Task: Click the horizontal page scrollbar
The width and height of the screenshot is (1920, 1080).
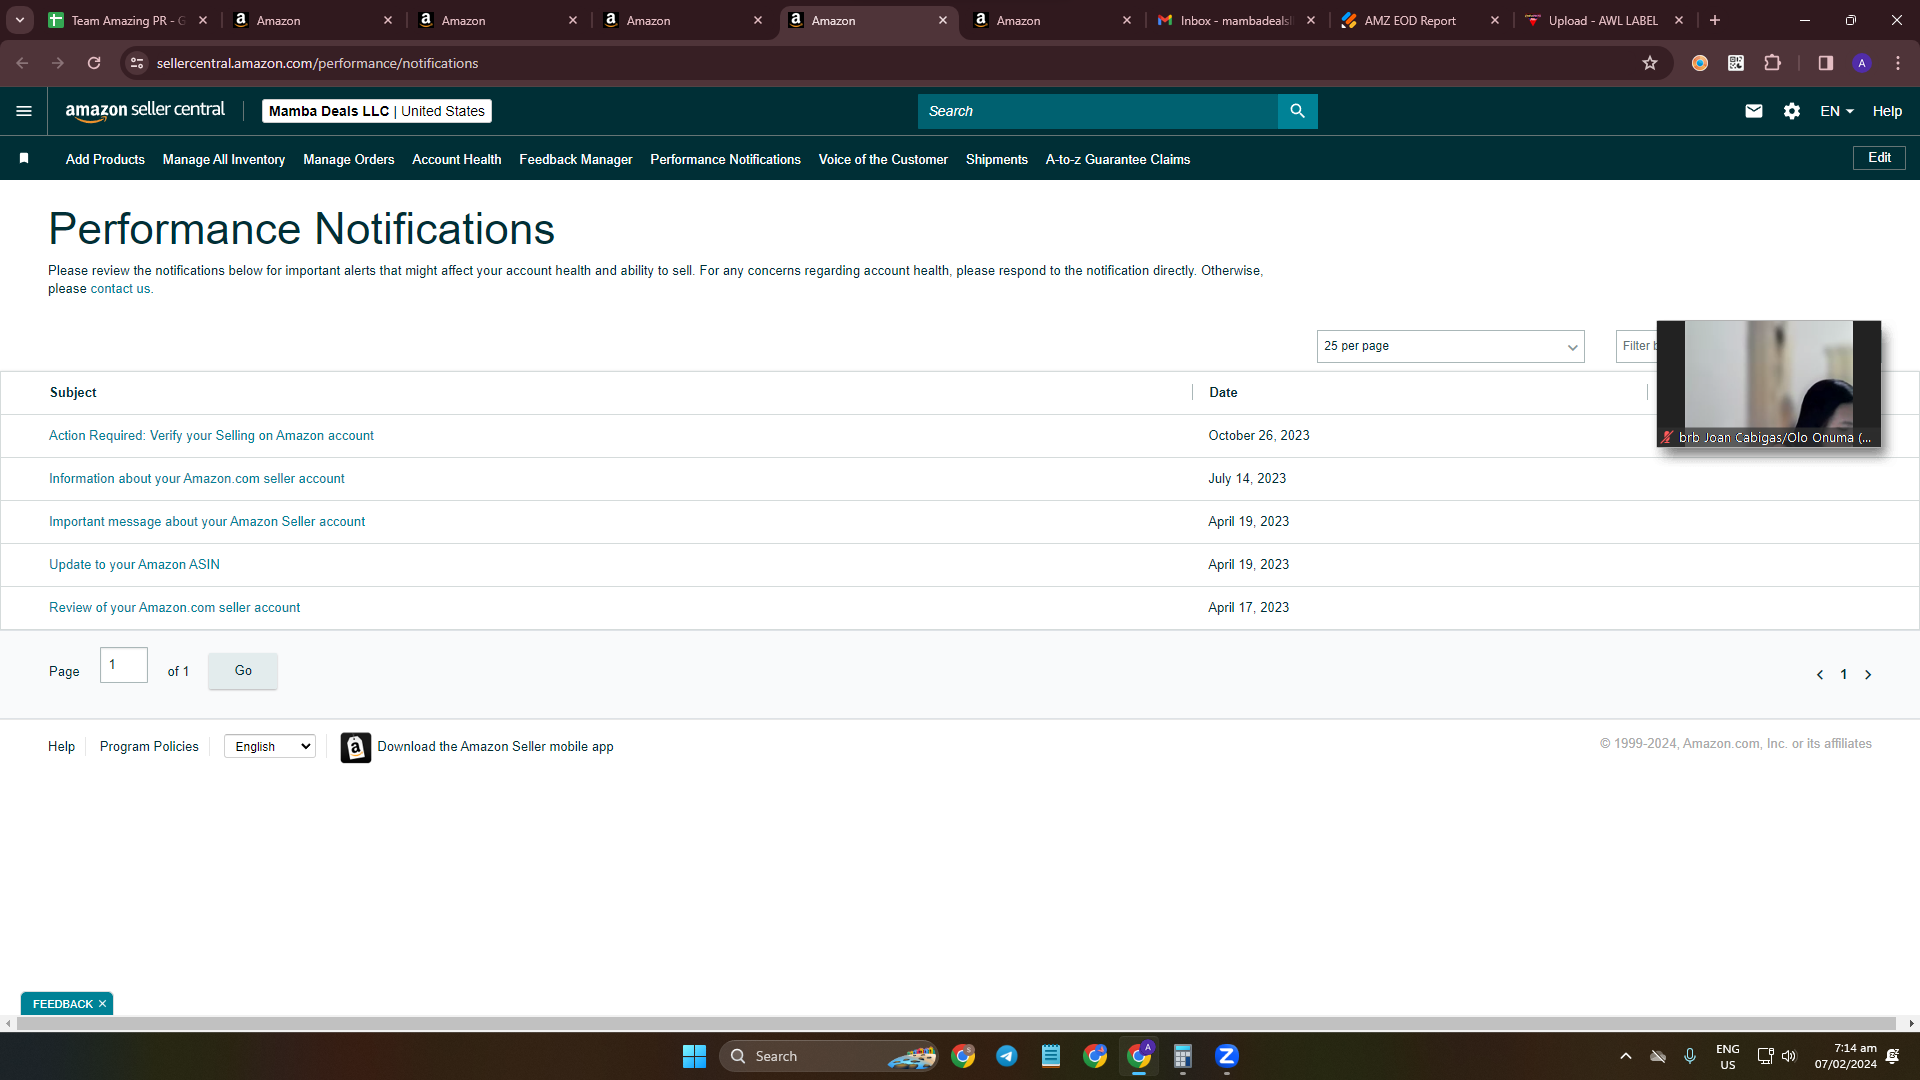Action: coord(956,1024)
